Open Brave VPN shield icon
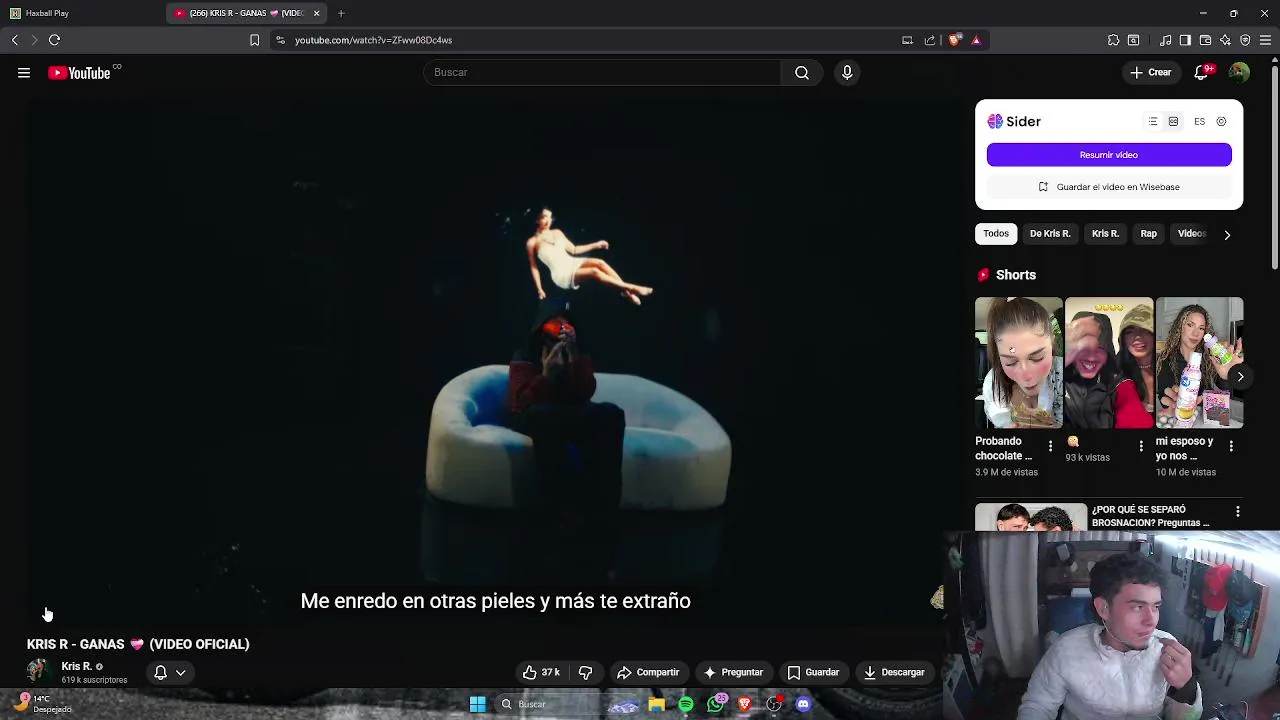1280x720 pixels. (1245, 40)
